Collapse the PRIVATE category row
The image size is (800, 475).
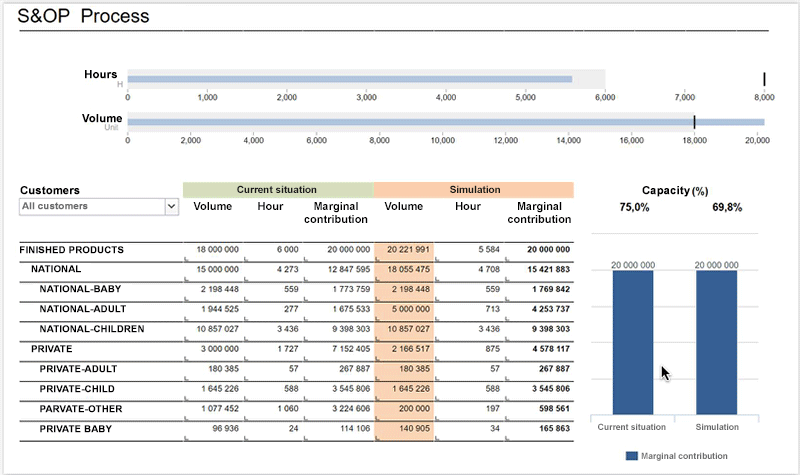tap(53, 349)
